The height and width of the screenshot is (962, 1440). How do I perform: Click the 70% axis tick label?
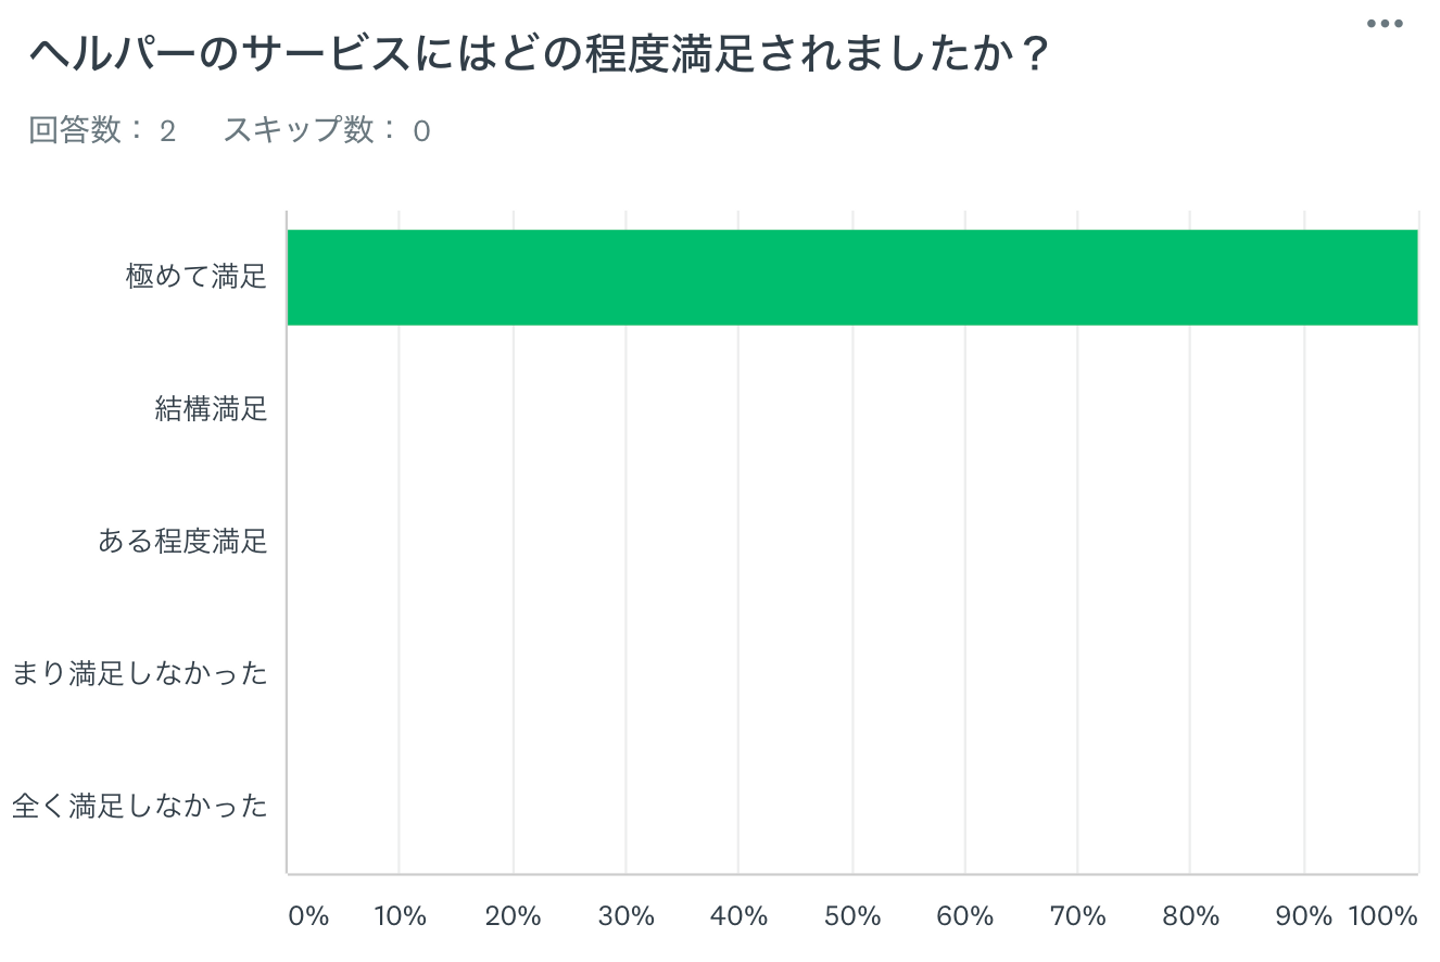point(1078,916)
